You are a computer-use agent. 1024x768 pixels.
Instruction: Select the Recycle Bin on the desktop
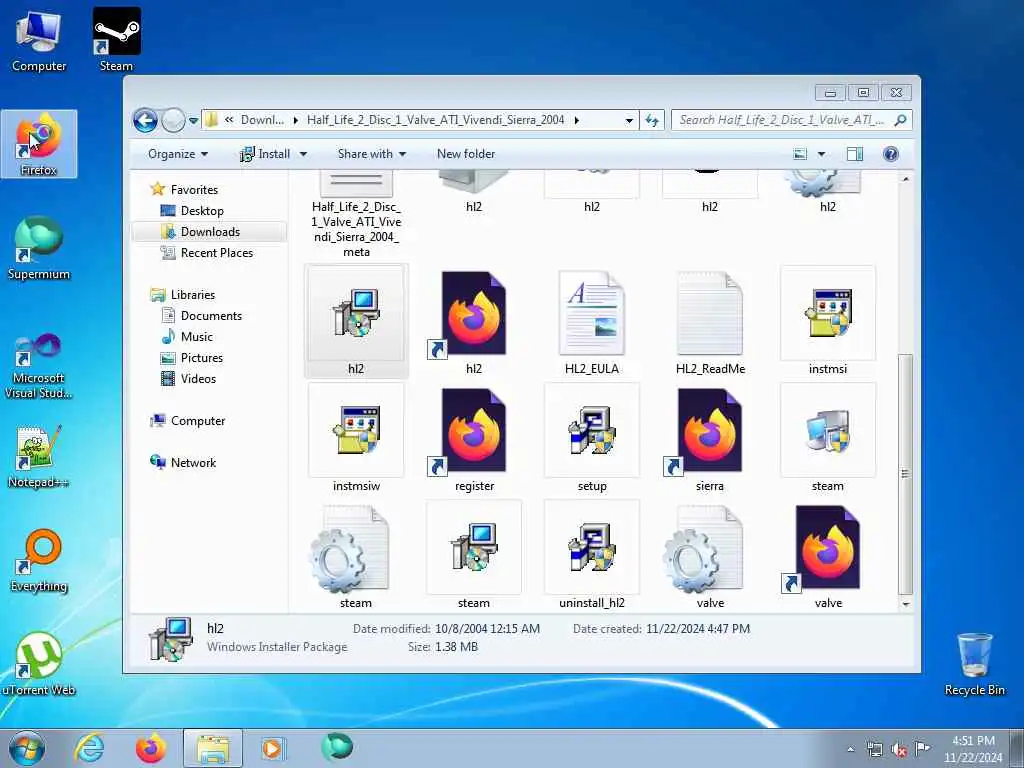point(974,664)
